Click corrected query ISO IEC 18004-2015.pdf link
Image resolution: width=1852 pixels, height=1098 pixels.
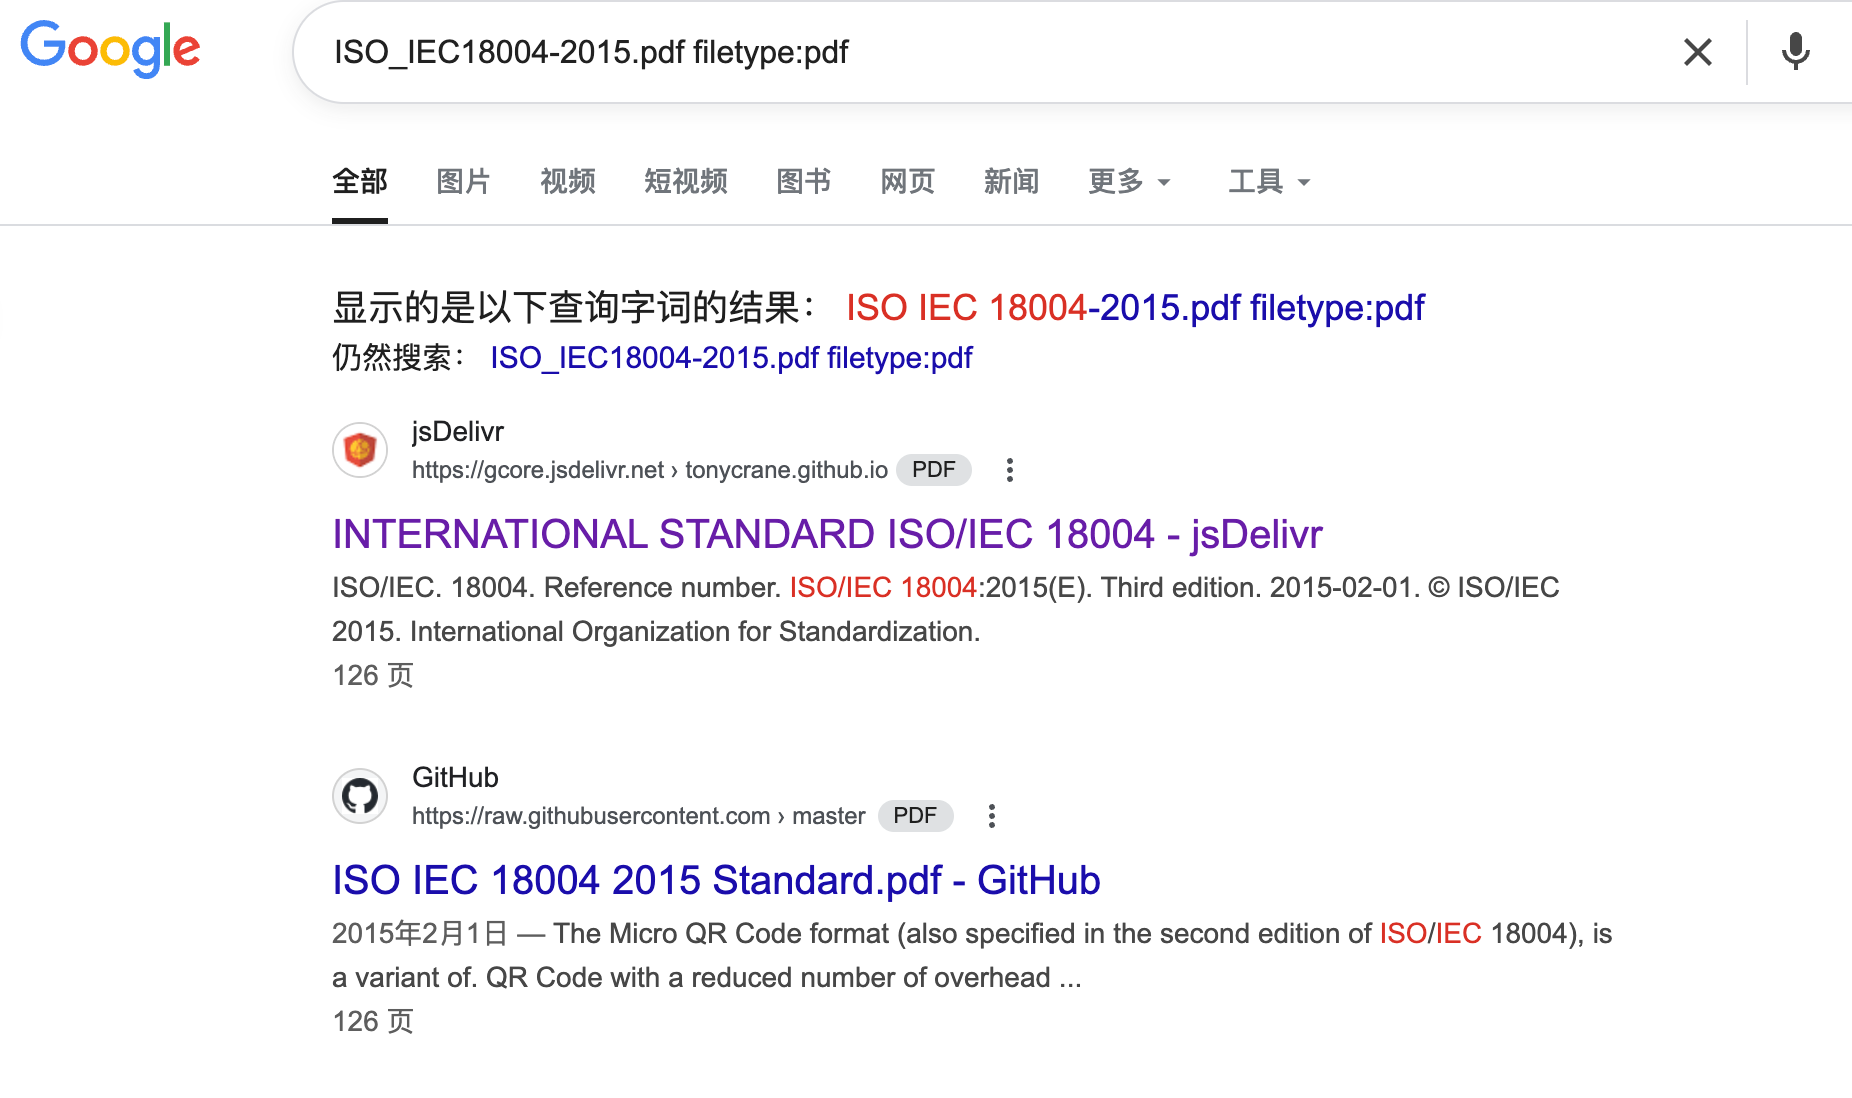tap(1134, 308)
